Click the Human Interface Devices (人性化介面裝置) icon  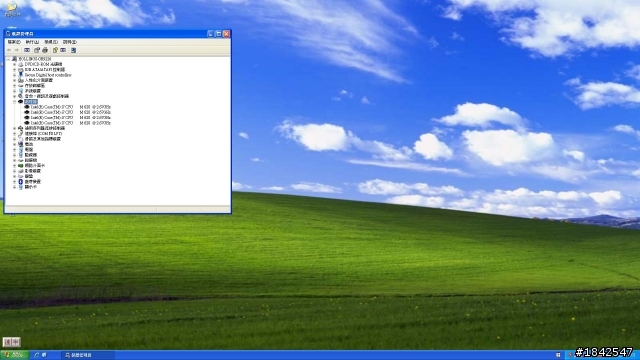20,80
